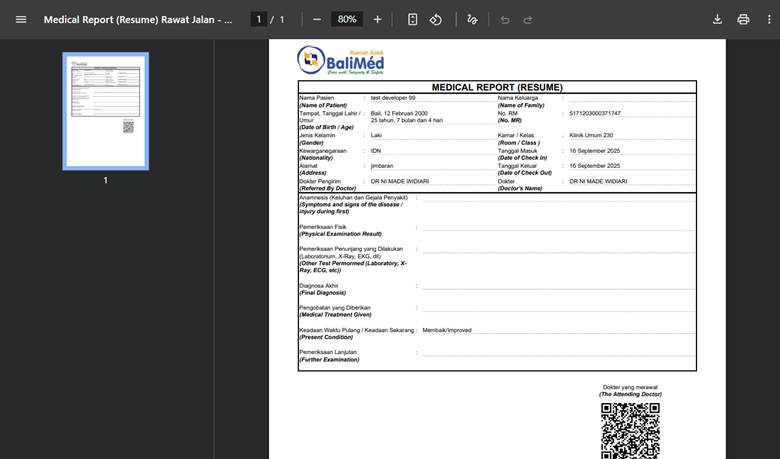The width and height of the screenshot is (780, 459).
Task: Click the fit to page icon
Action: pyautogui.click(x=413, y=19)
